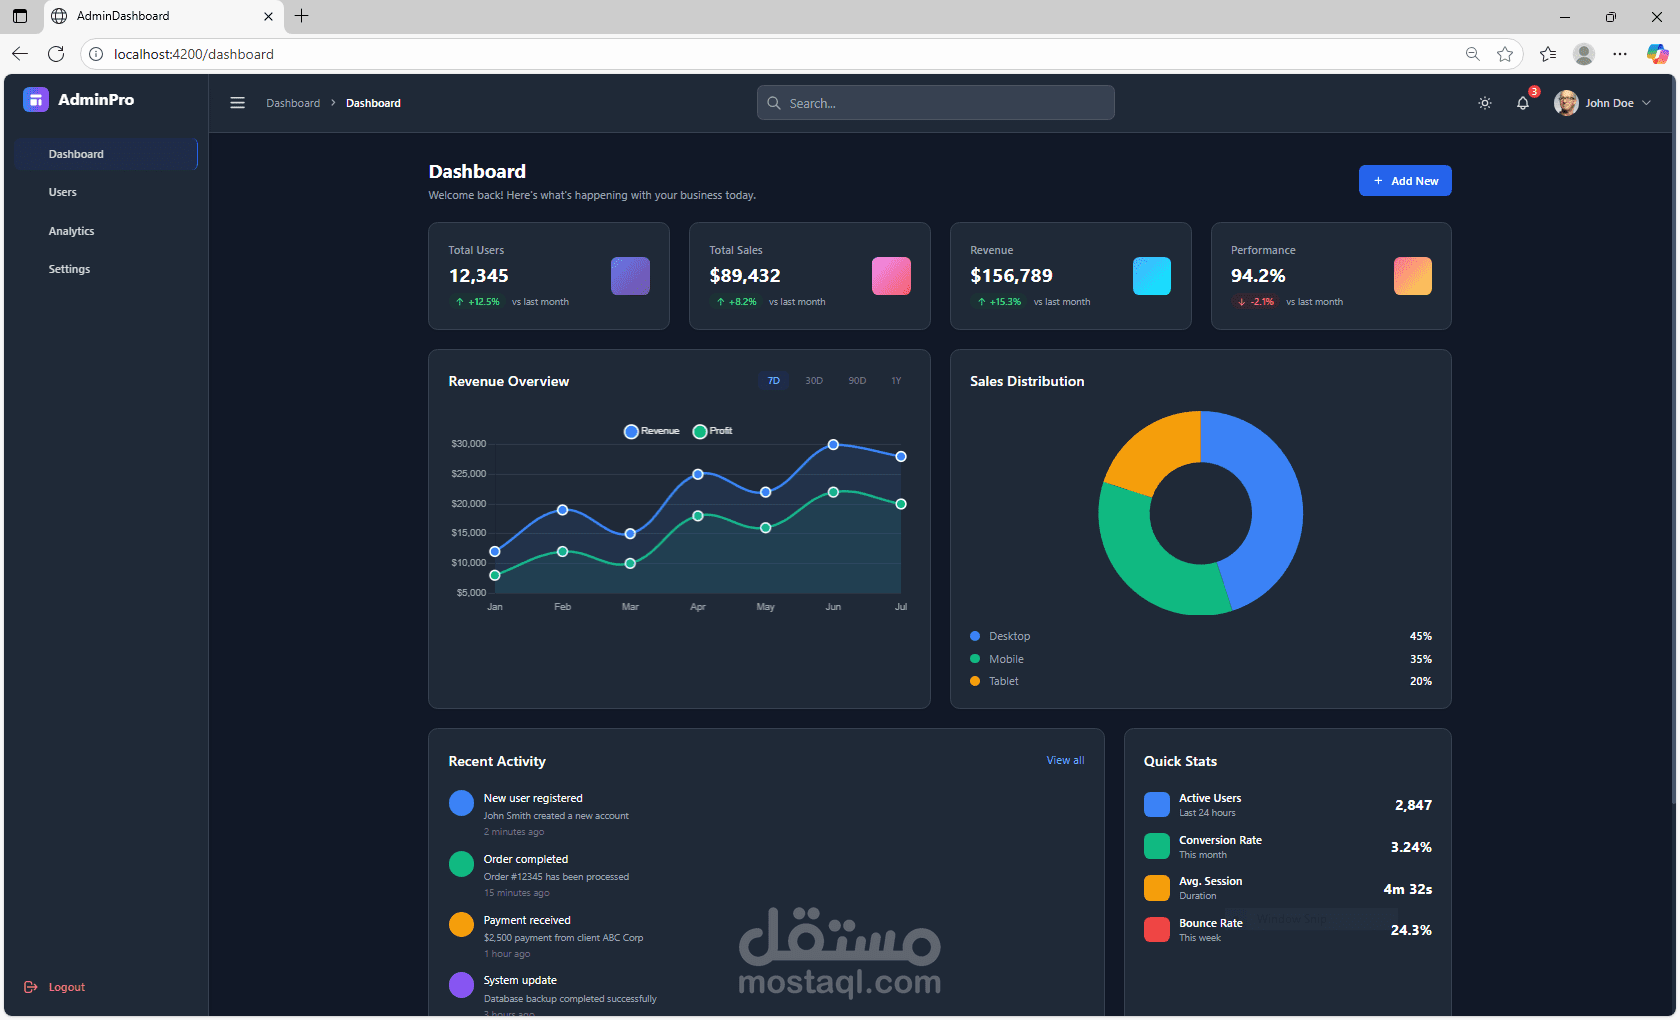Go to Users in the sidebar
1680x1020 pixels.
pyautogui.click(x=106, y=192)
